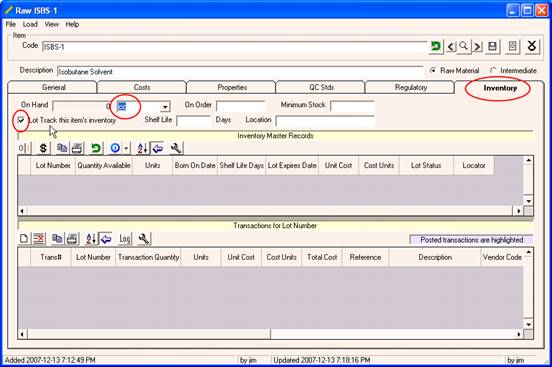Switch to the QC Stds tab
Viewport: 552px width, 367px height.
point(321,87)
